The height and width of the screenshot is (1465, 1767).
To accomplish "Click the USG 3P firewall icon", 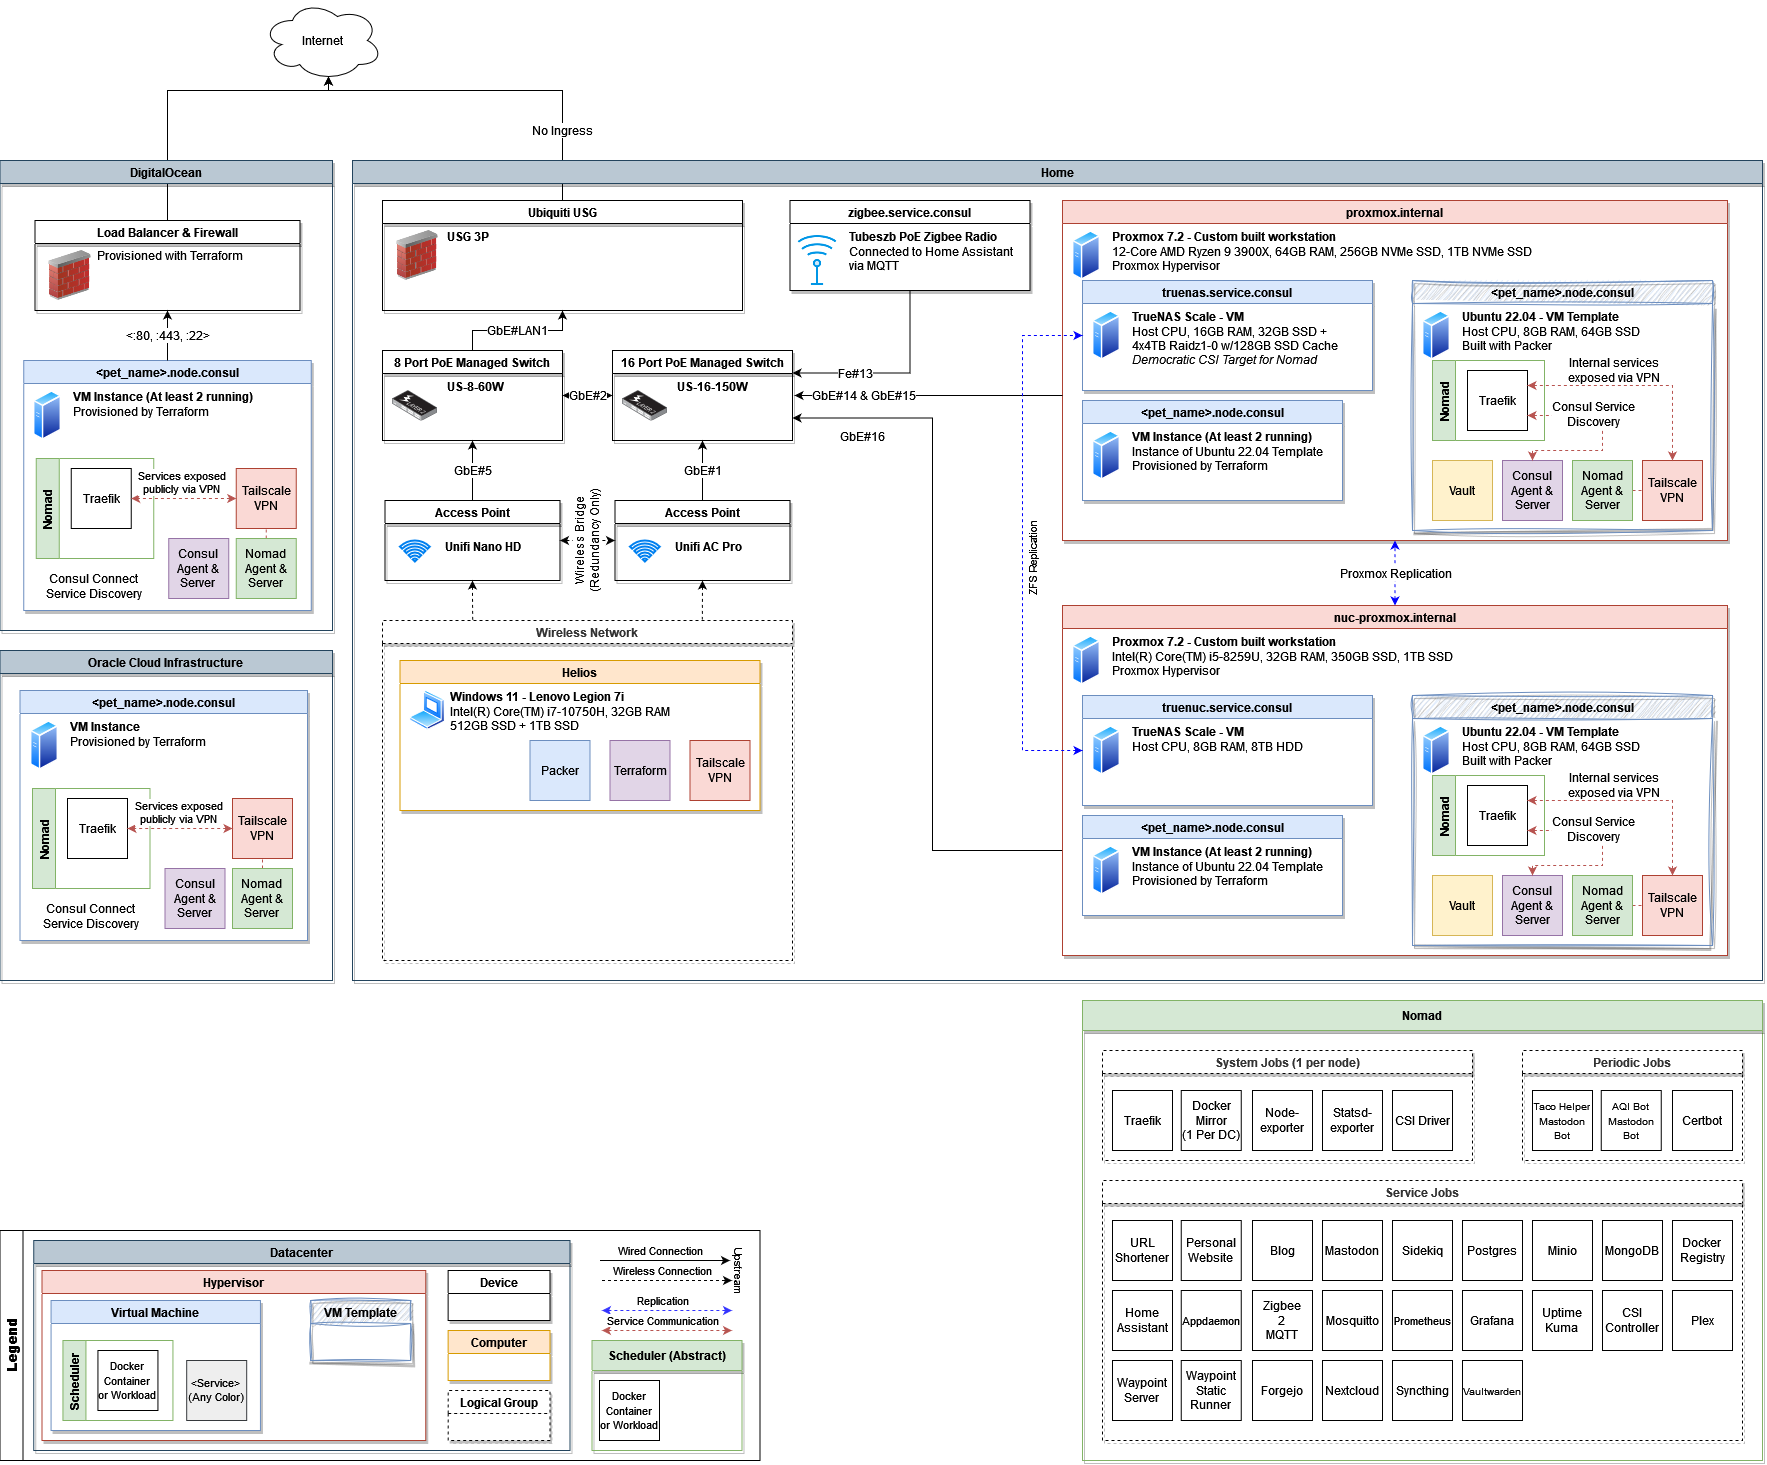I will tap(417, 255).
